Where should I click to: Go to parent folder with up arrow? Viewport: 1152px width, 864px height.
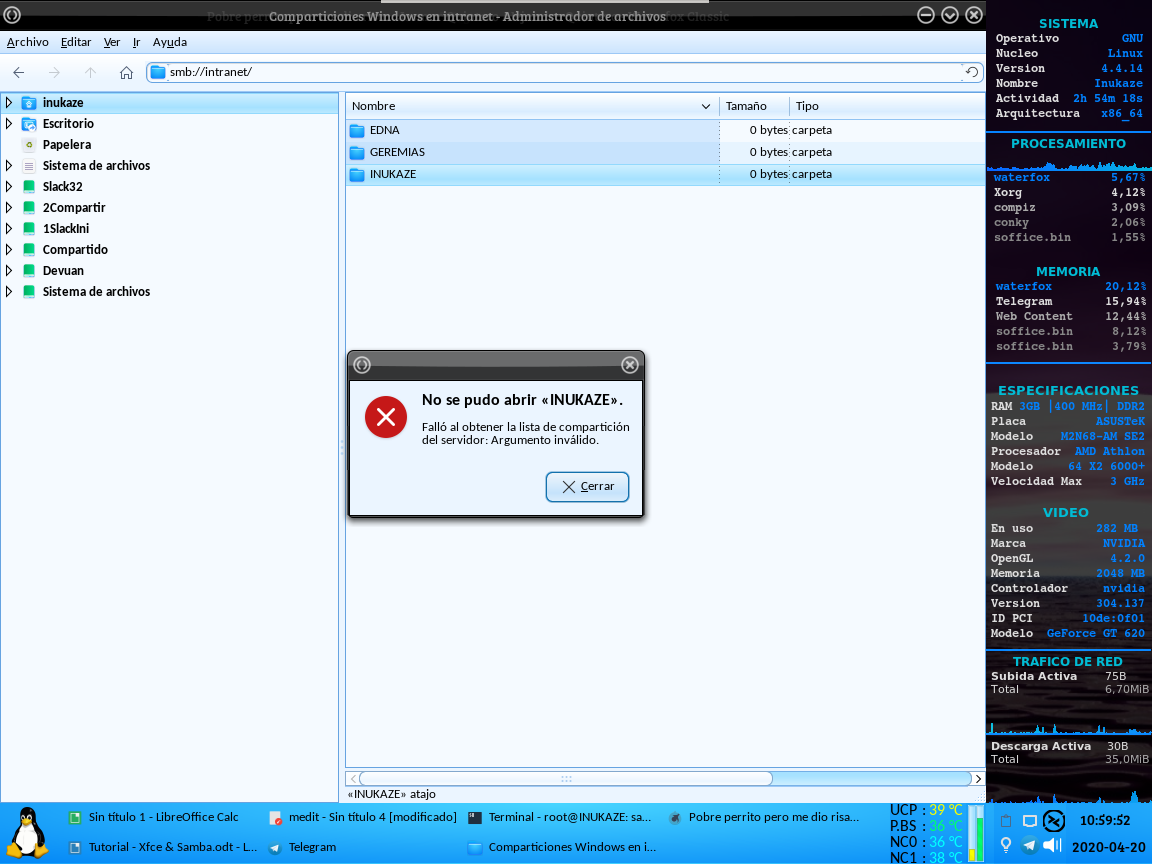(x=90, y=72)
